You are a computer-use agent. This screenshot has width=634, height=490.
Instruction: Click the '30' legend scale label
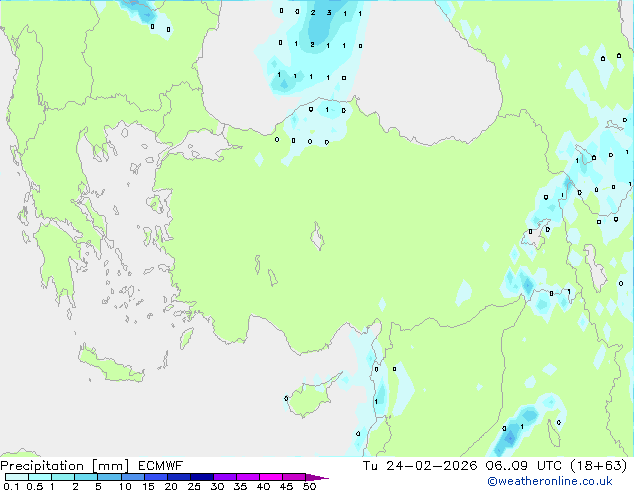[x=217, y=486]
